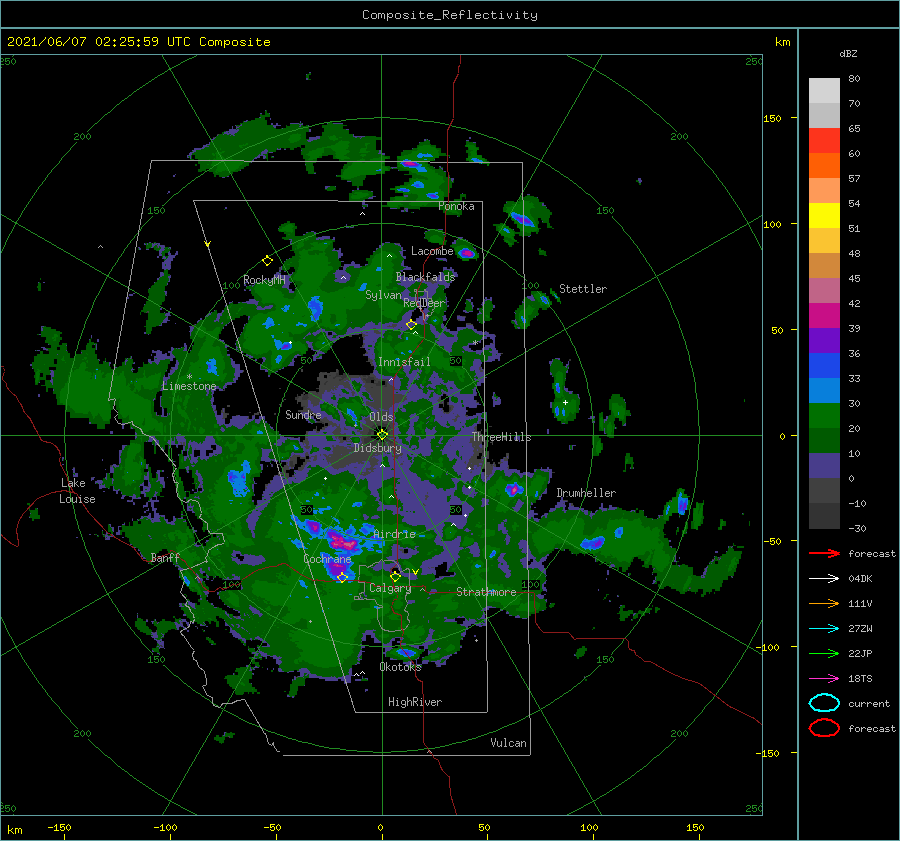Click the Vulcan town label
The image size is (900, 841).
click(x=509, y=743)
